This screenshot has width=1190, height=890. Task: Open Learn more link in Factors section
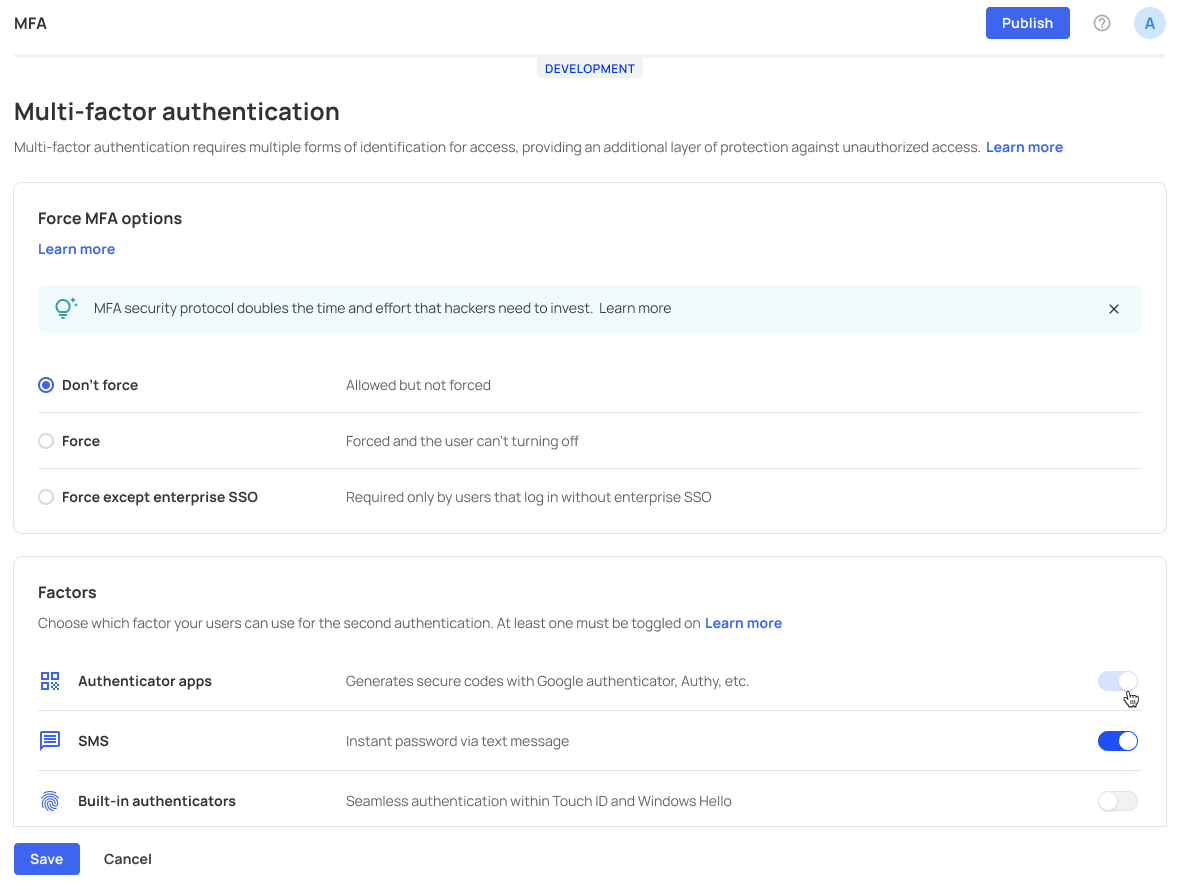pos(743,623)
